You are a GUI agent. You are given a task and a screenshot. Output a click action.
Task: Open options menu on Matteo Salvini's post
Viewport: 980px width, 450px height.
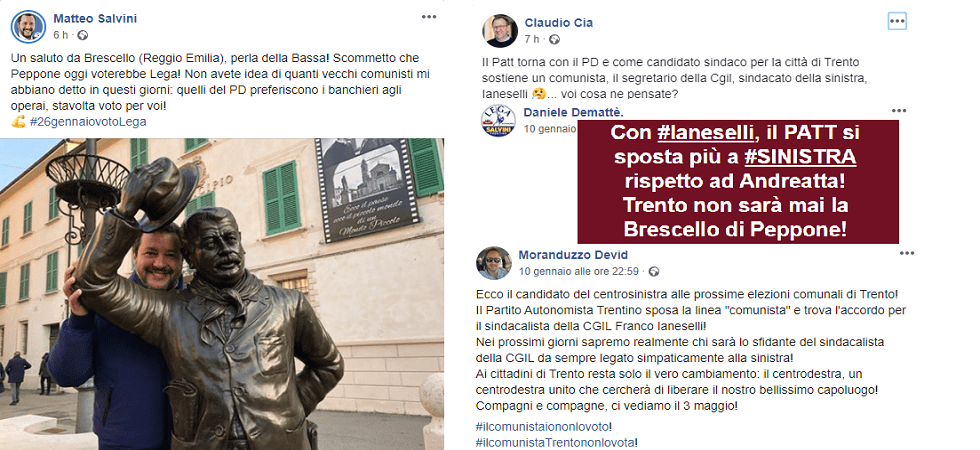[x=429, y=17]
